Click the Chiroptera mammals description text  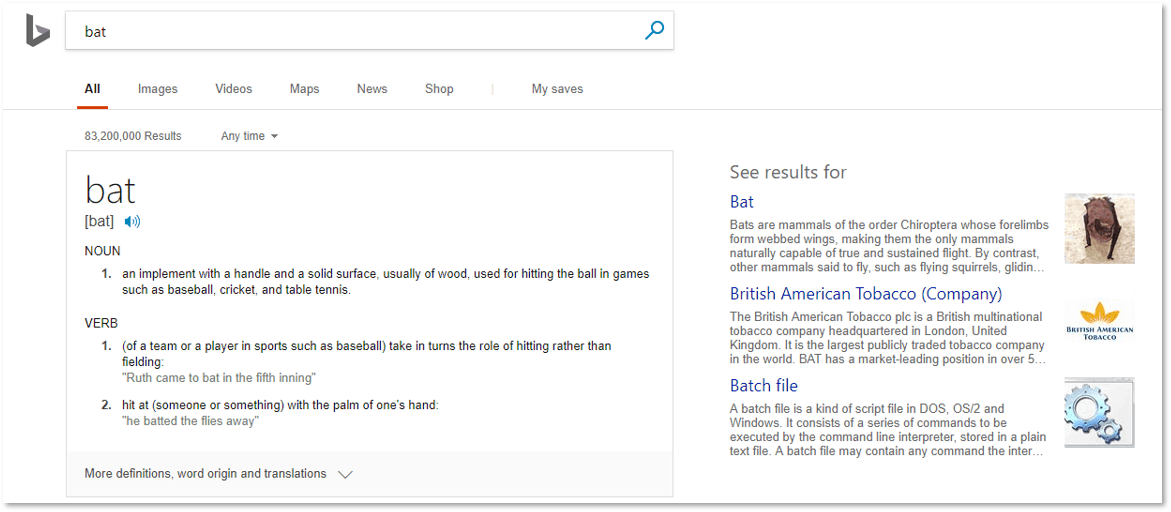[x=889, y=246]
